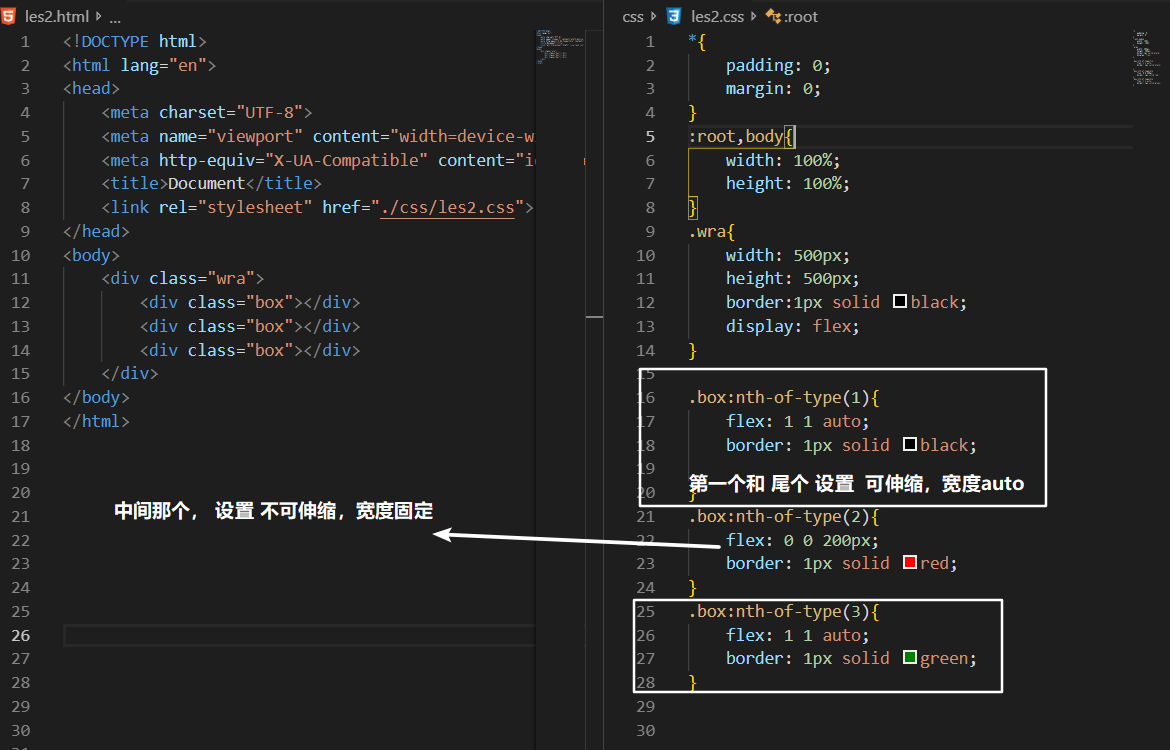
Task: Click the '...' breadcrumb next to les2.html
Action: 114,16
